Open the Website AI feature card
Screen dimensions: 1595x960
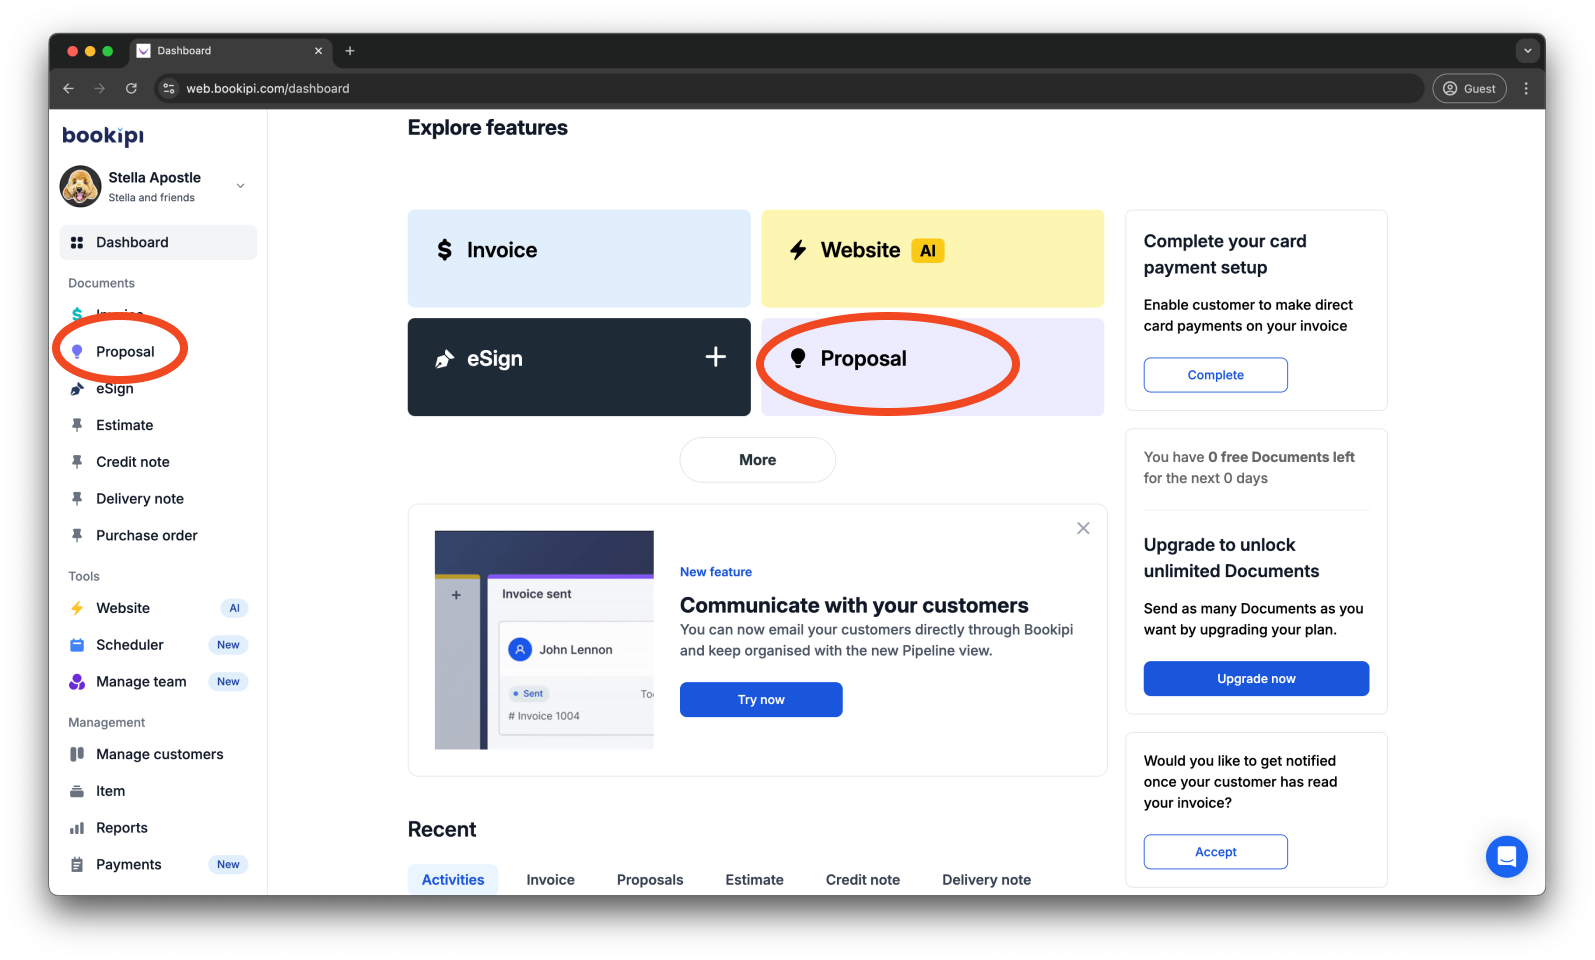point(933,258)
